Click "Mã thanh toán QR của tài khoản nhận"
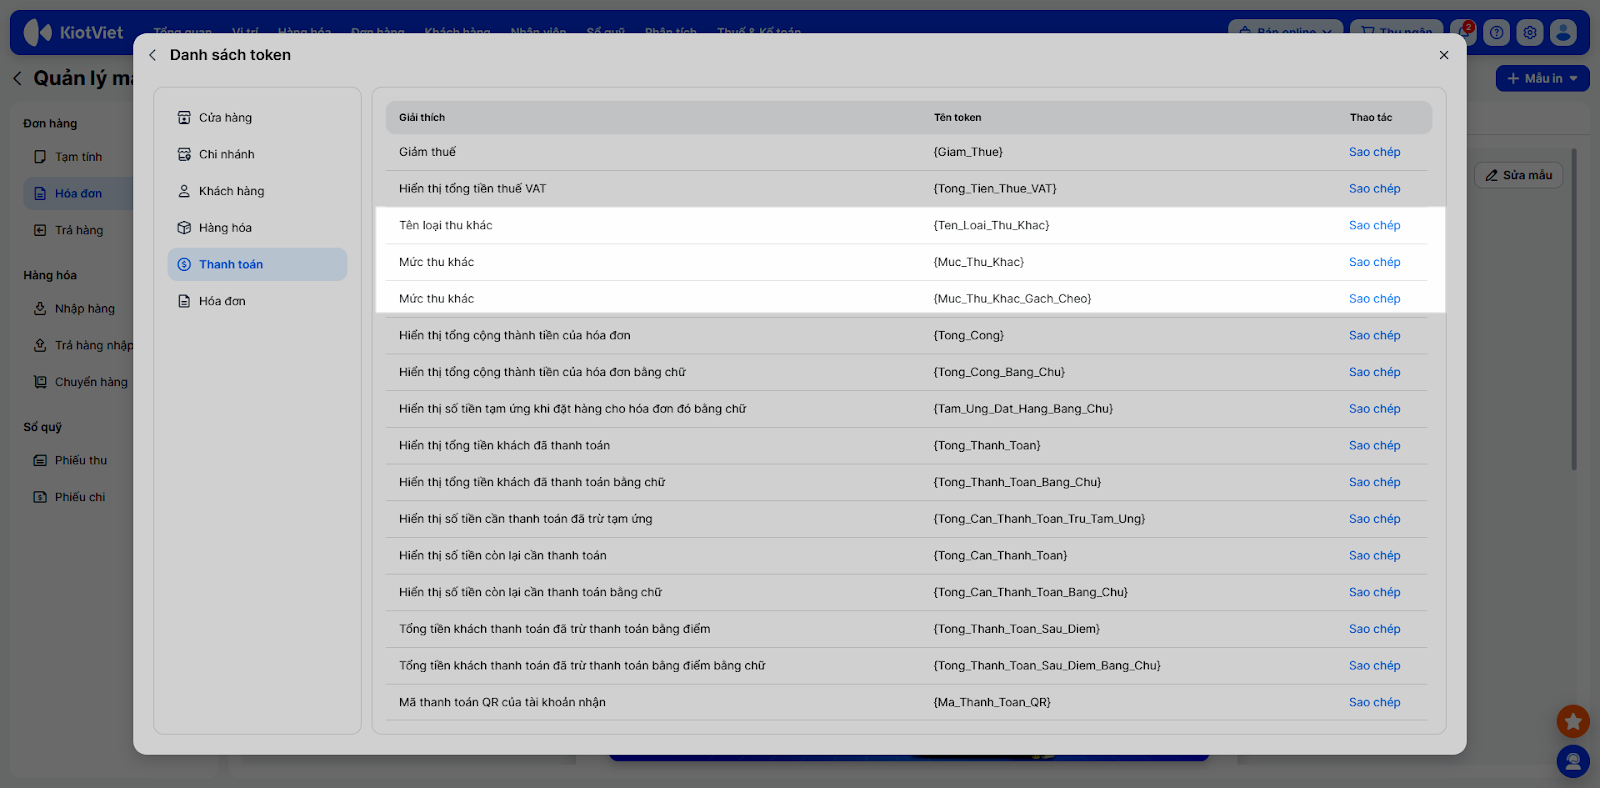The image size is (1600, 788). (502, 702)
